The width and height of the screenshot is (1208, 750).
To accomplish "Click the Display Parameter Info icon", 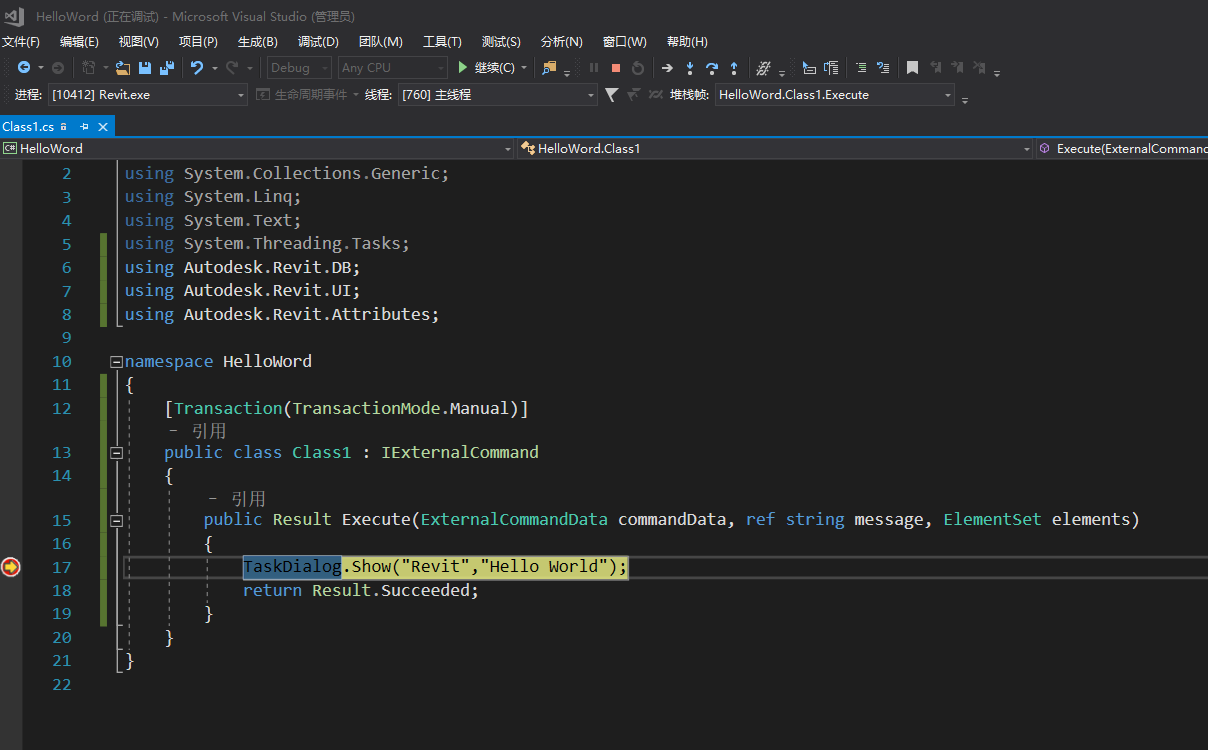I will pos(831,68).
